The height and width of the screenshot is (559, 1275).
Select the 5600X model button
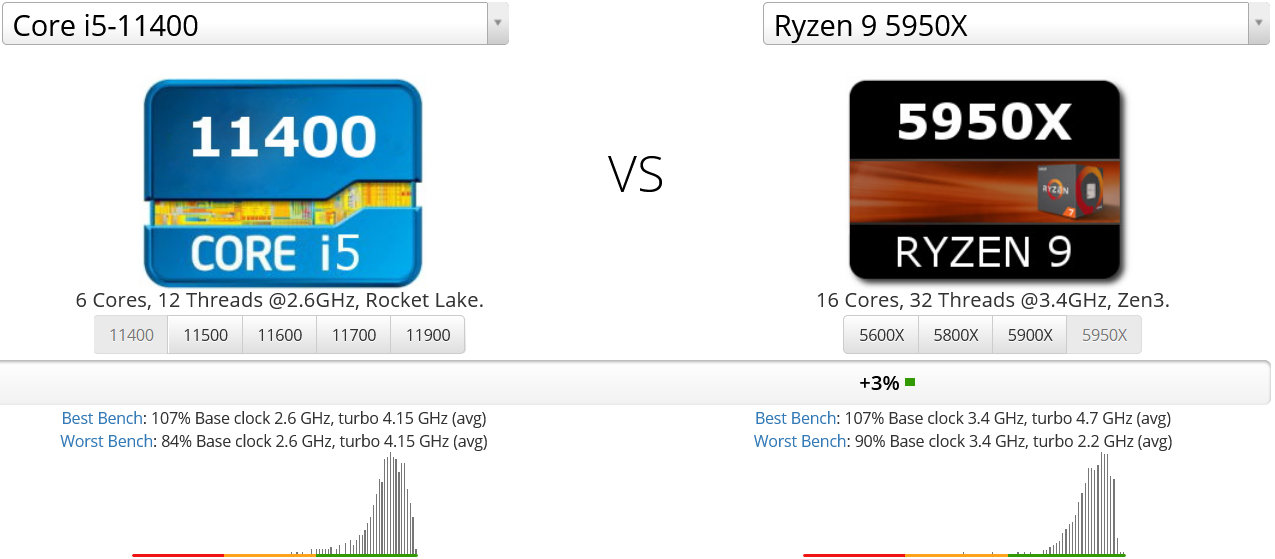click(882, 335)
